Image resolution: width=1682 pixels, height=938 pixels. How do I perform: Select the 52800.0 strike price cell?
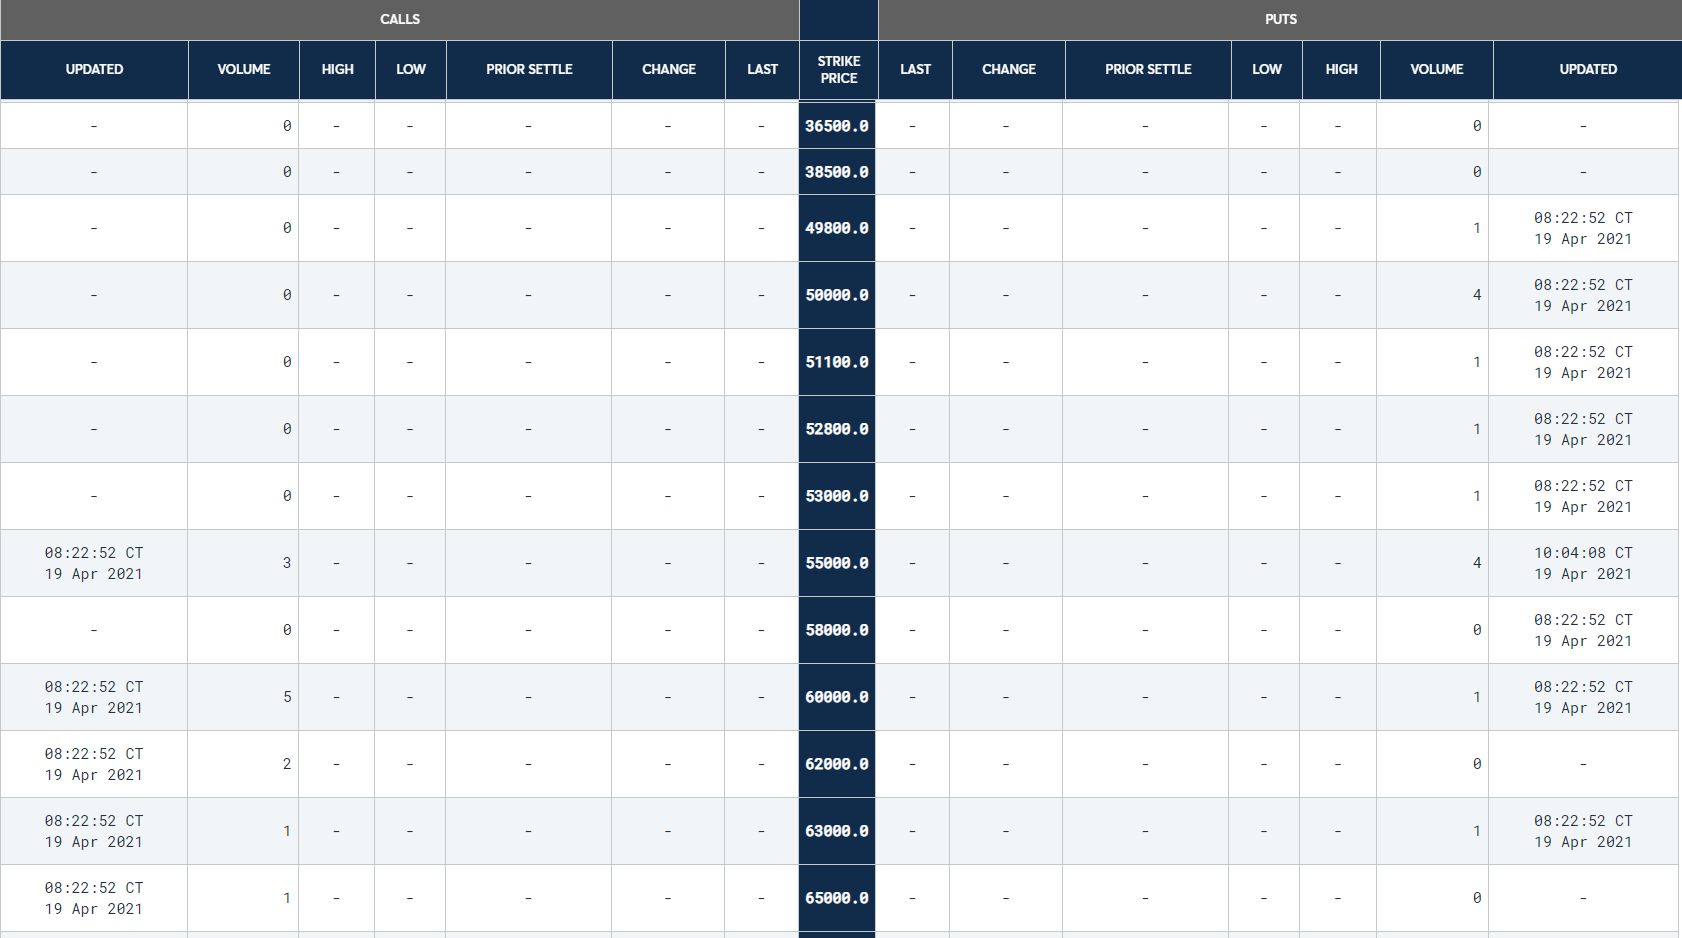[837, 429]
